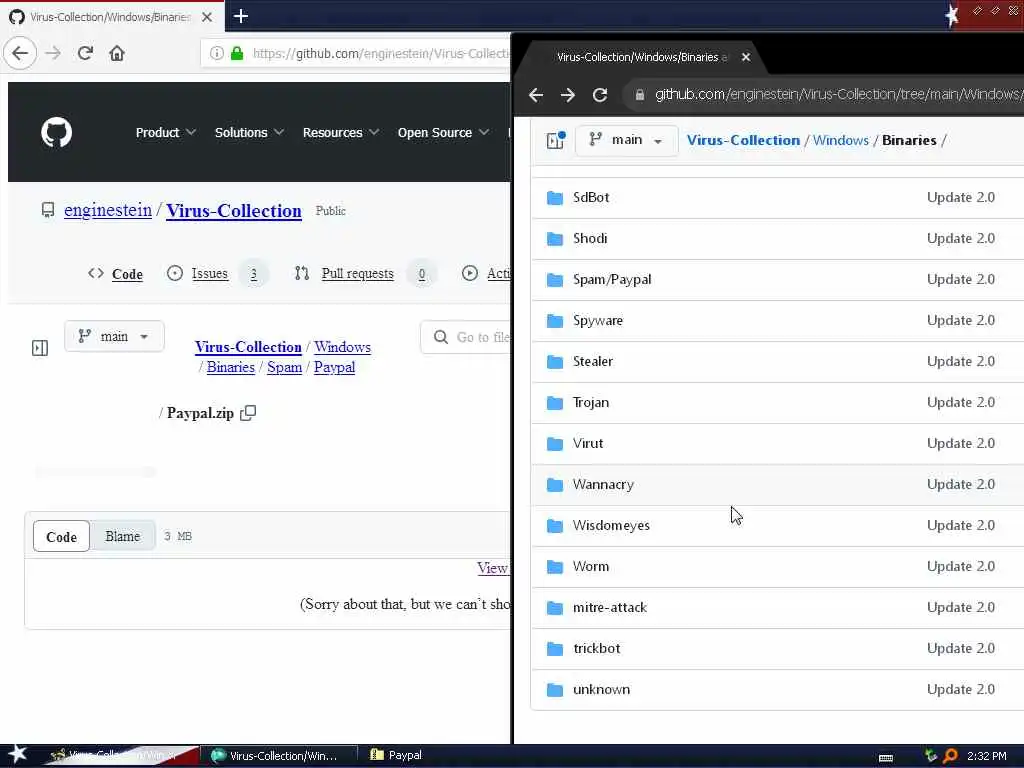Reload the page in the left browser
1024x768 pixels.
click(85, 54)
